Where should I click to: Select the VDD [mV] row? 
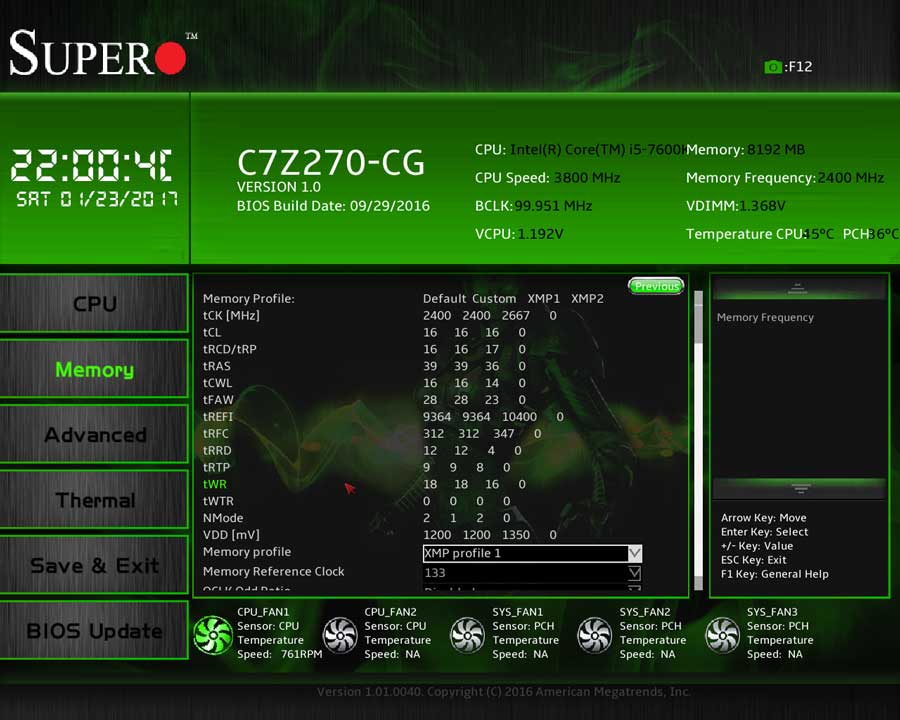(x=380, y=535)
